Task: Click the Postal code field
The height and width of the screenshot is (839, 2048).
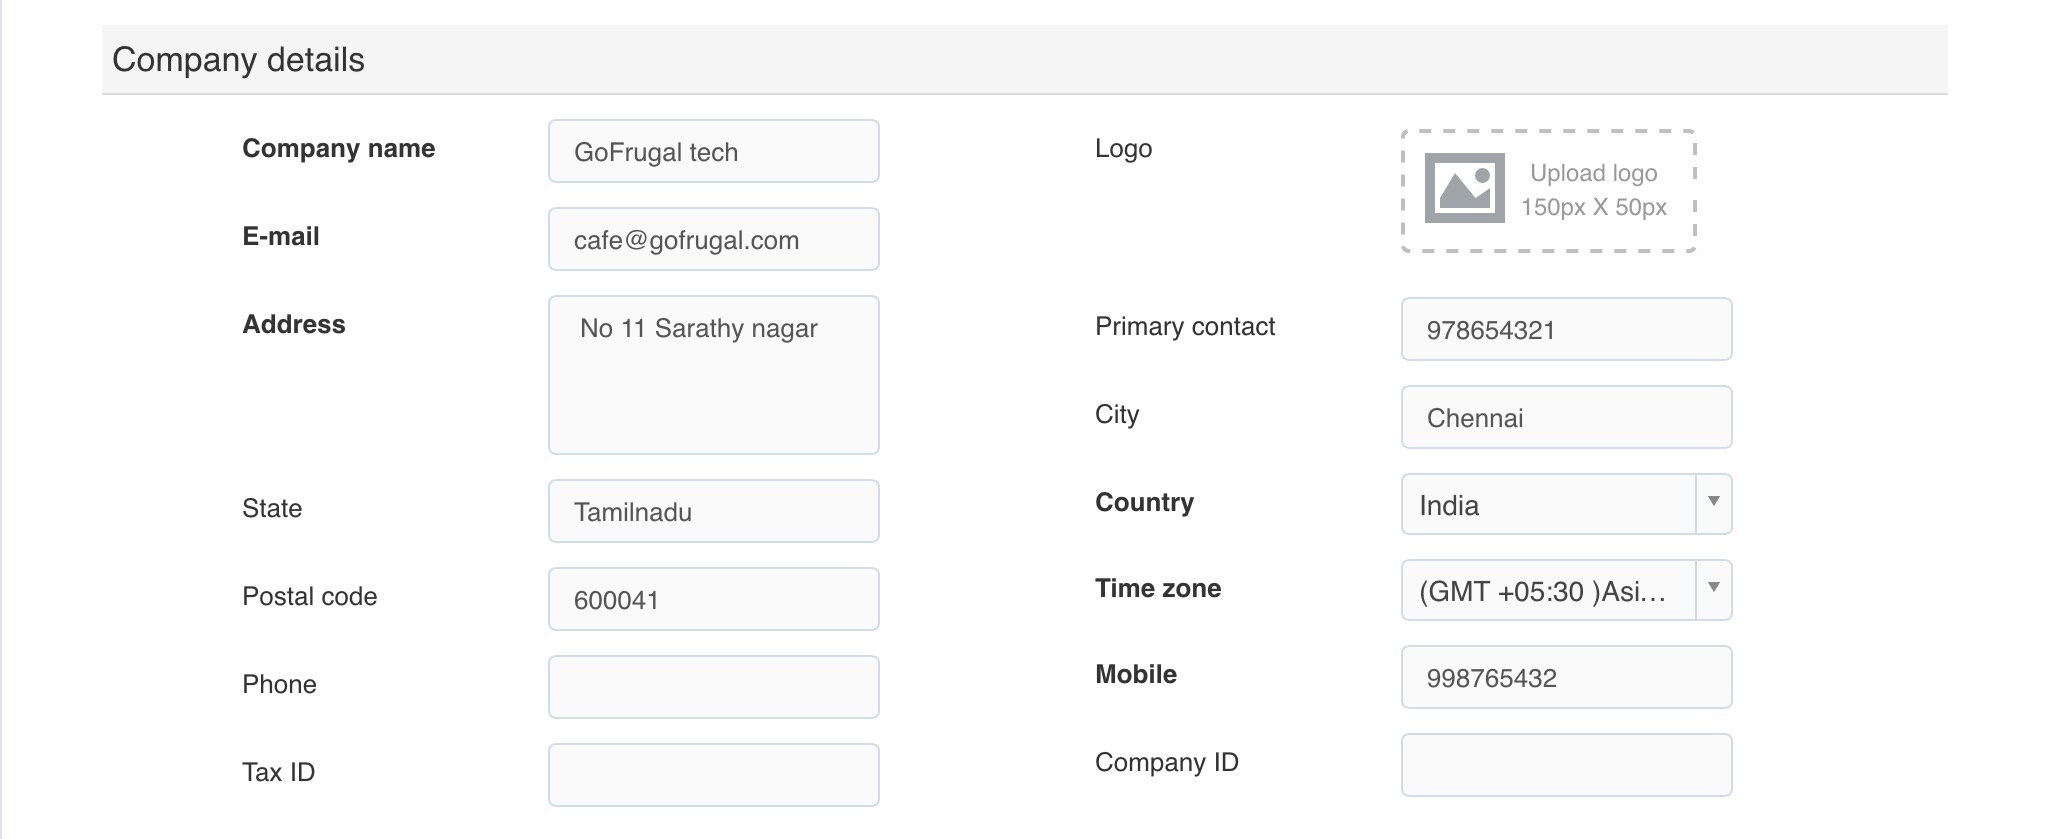Action: [713, 600]
